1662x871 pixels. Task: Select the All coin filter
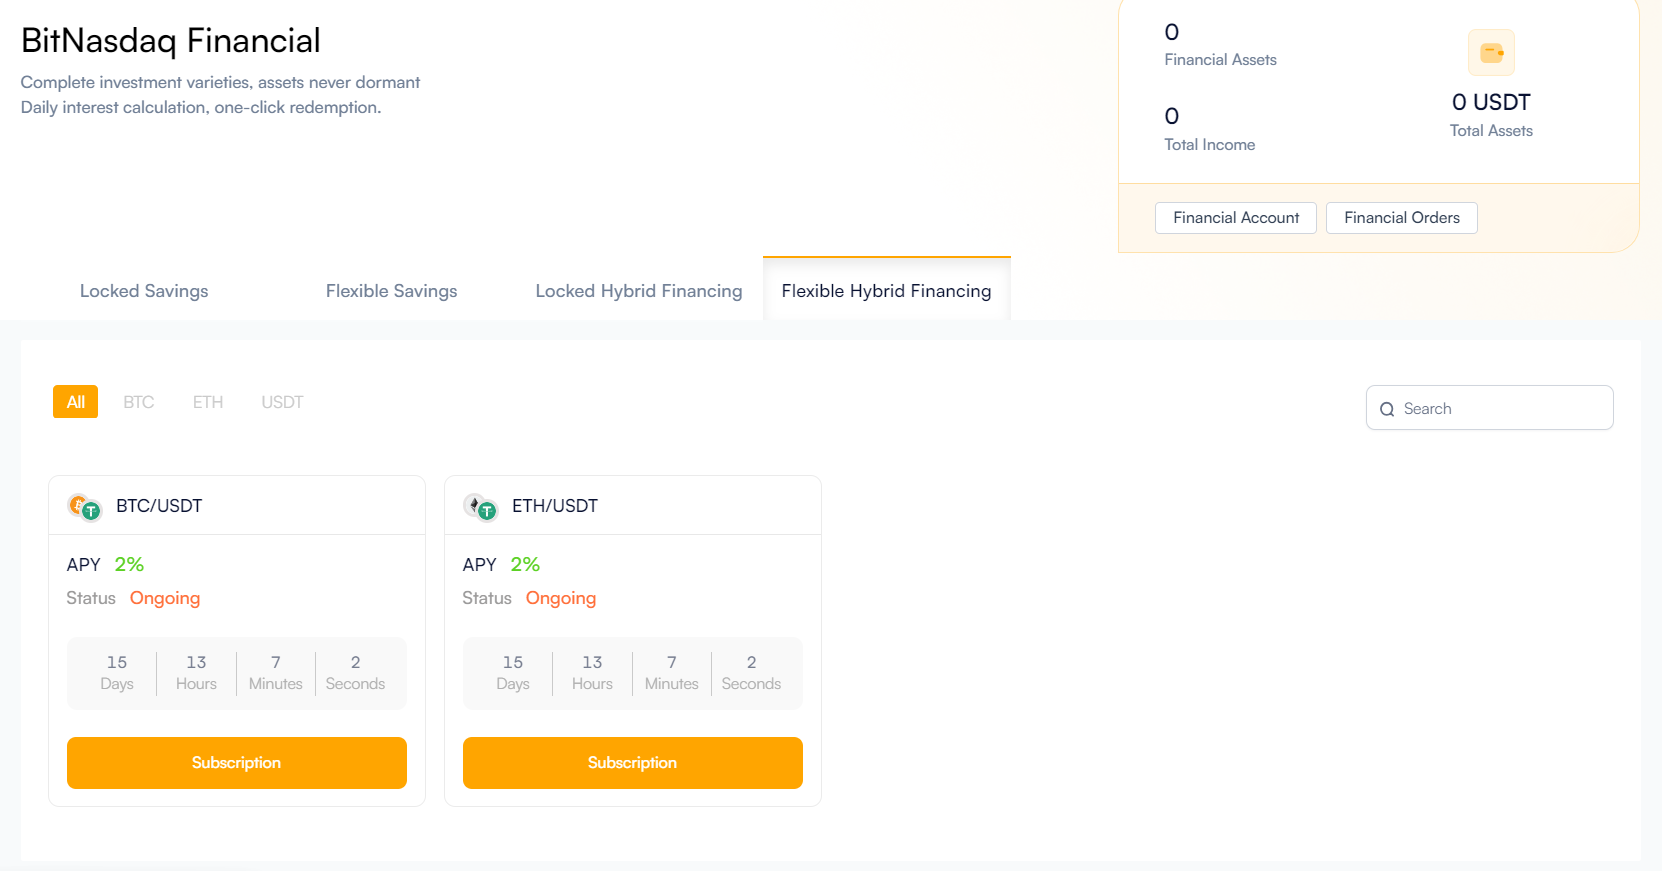coord(75,402)
